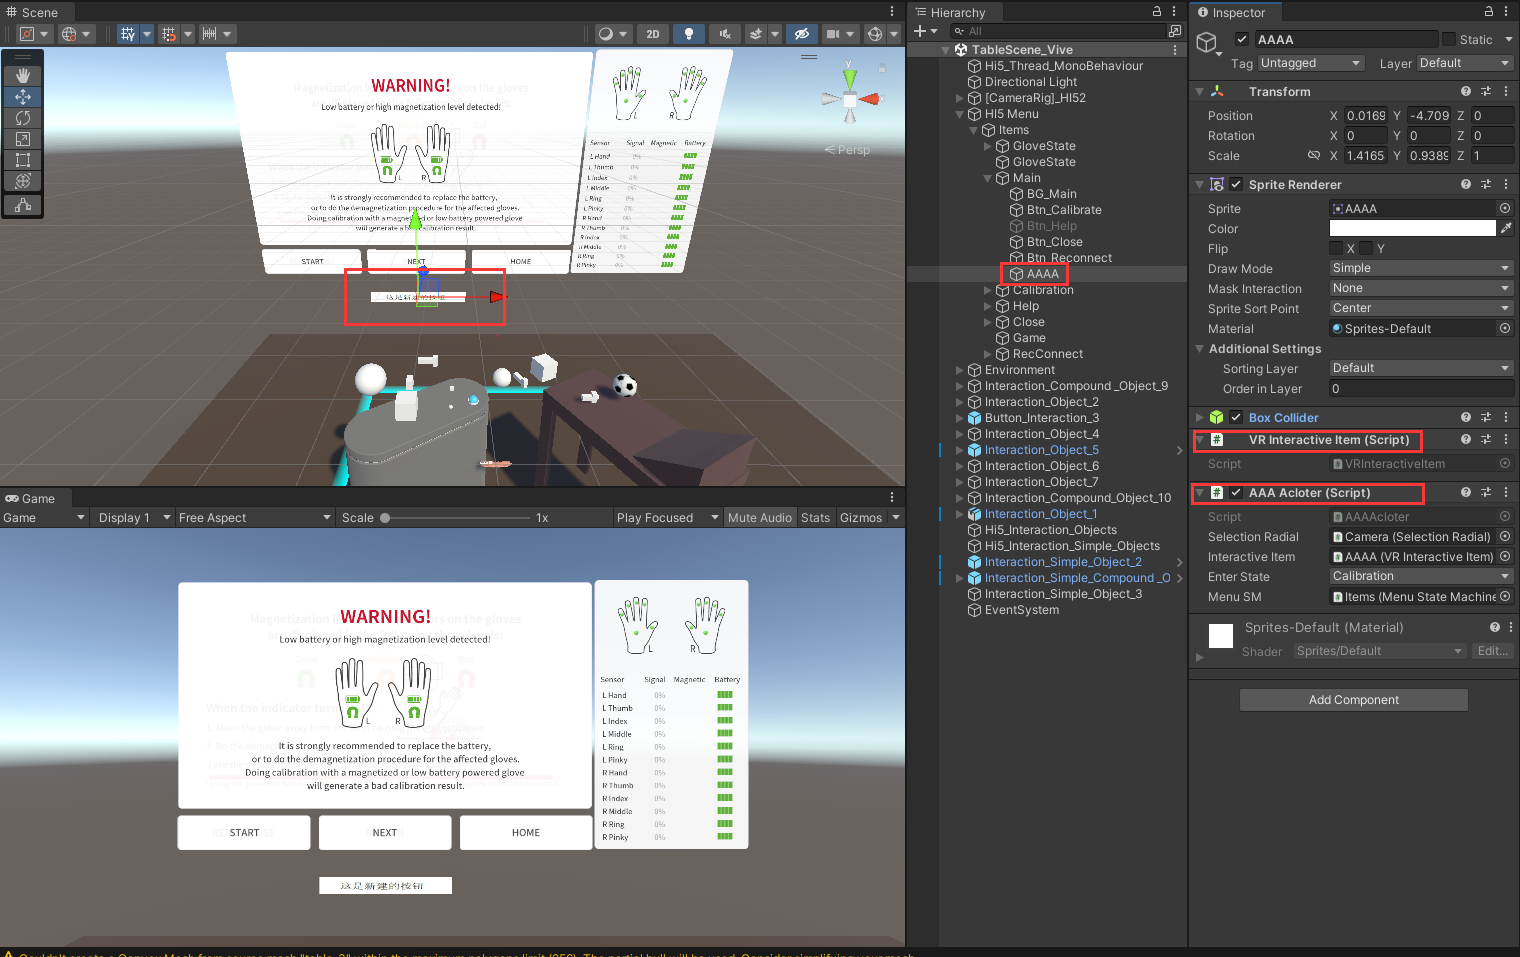Image resolution: width=1520 pixels, height=957 pixels.
Task: Click the GameObject name field showing AAAA
Action: click(1345, 39)
